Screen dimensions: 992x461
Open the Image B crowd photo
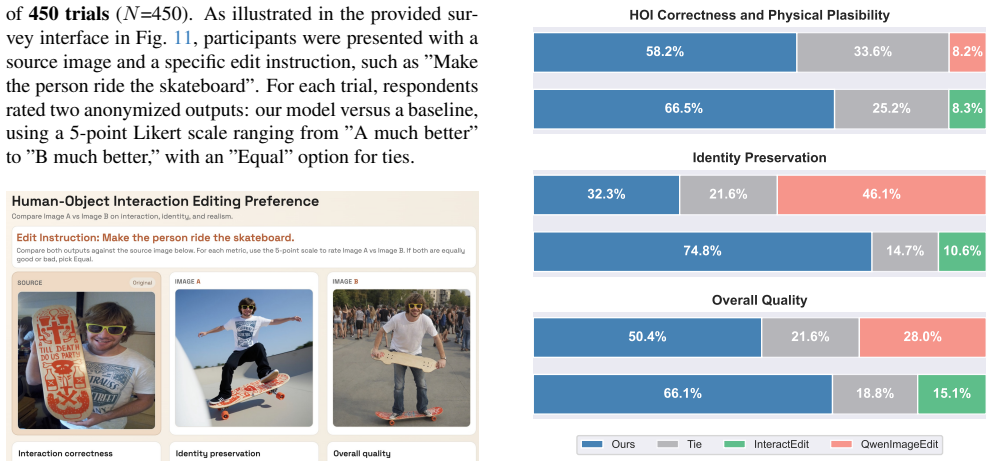tap(402, 358)
